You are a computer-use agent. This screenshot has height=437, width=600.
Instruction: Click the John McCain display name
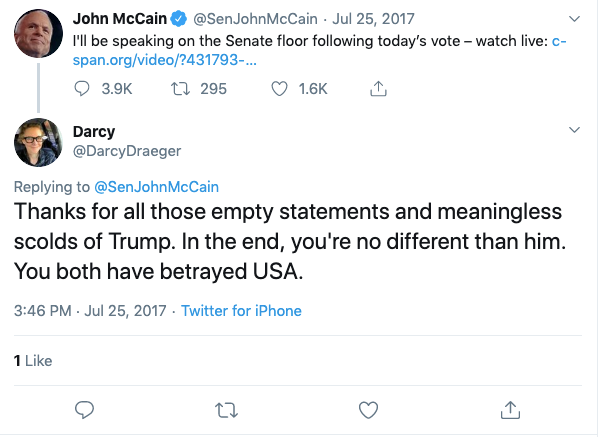(121, 19)
